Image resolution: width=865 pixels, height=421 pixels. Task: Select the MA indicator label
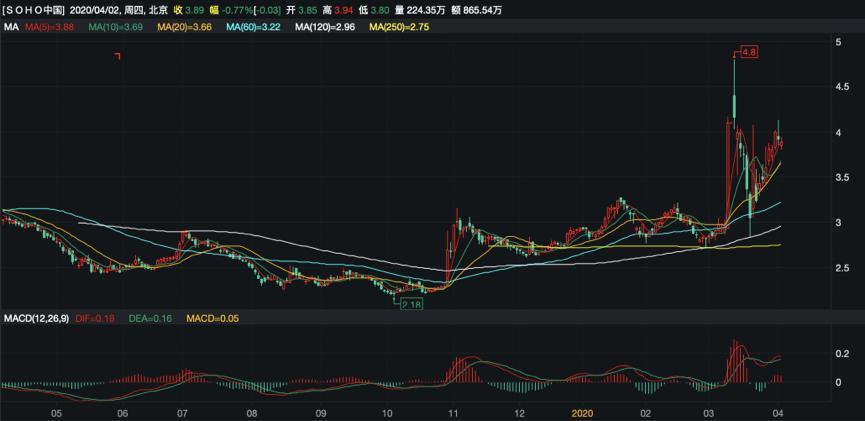coord(12,26)
